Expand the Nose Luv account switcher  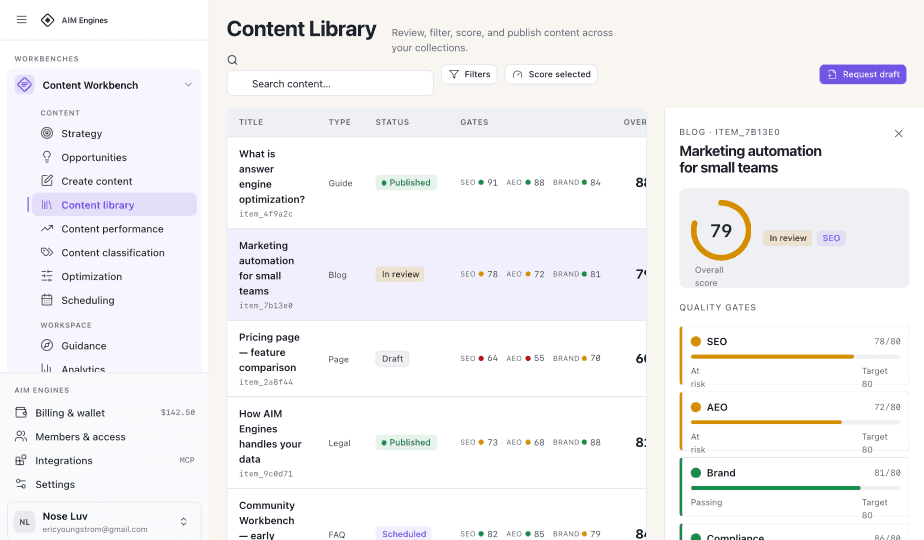183,522
